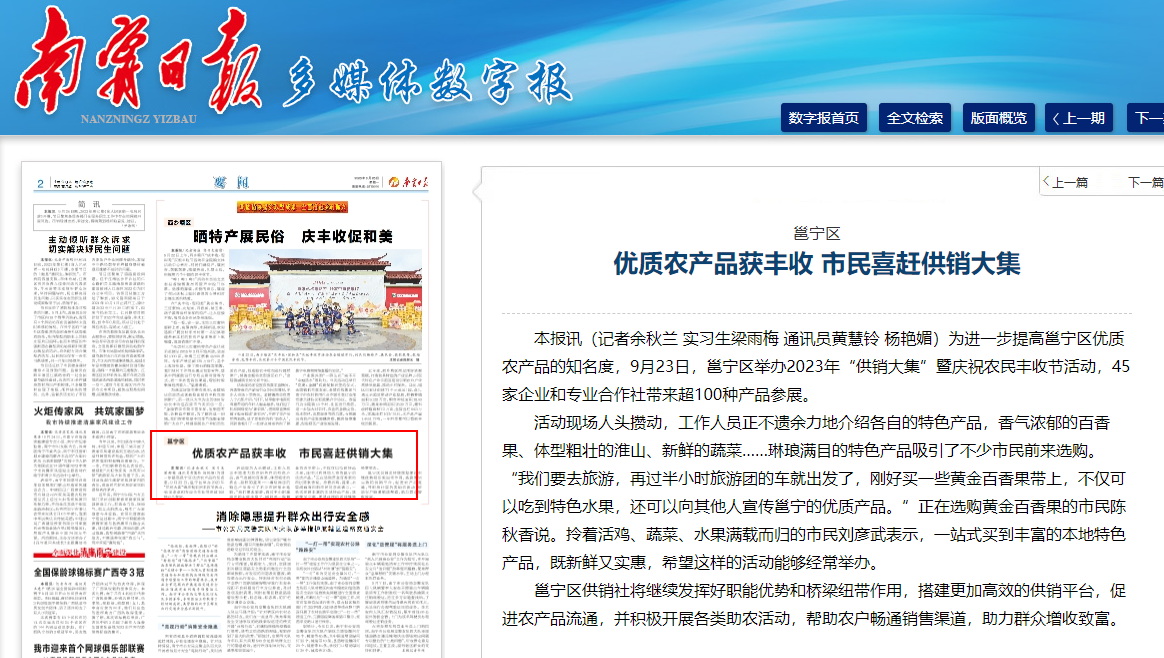Click the 多媒体数字报 title text
1164x658 pixels.
click(428, 80)
